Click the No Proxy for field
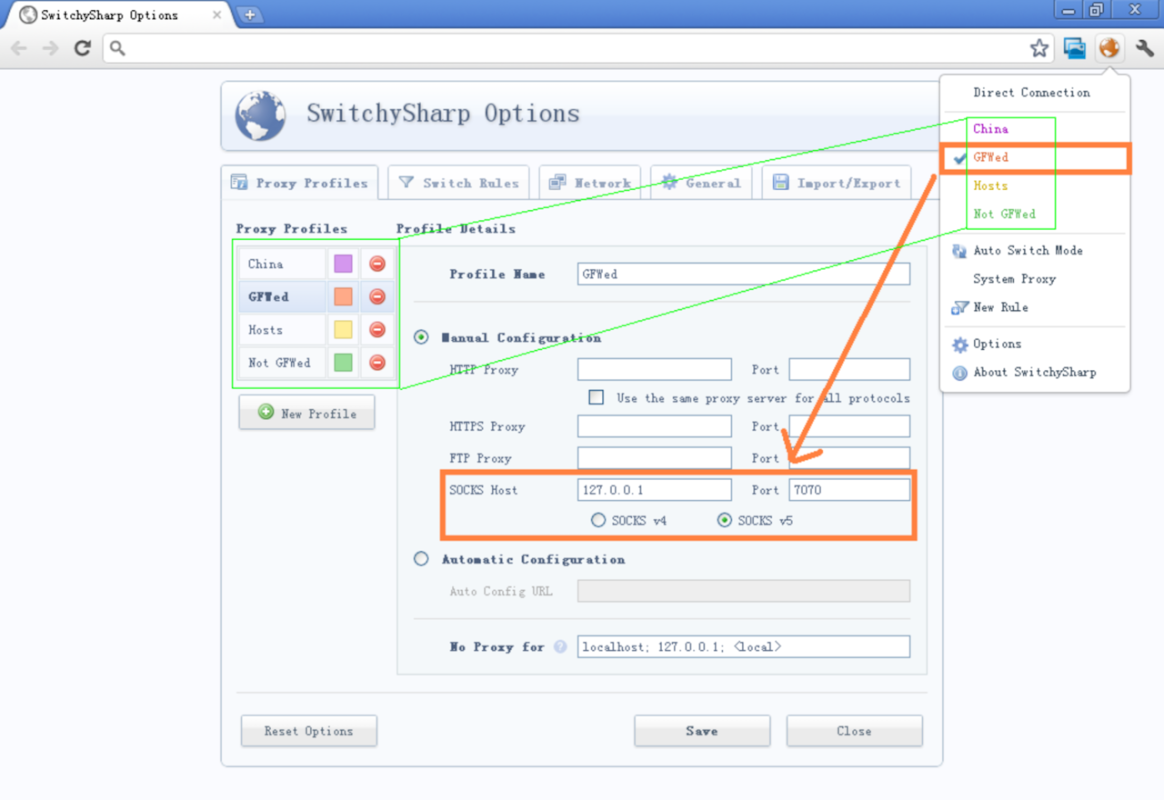 tap(743, 646)
